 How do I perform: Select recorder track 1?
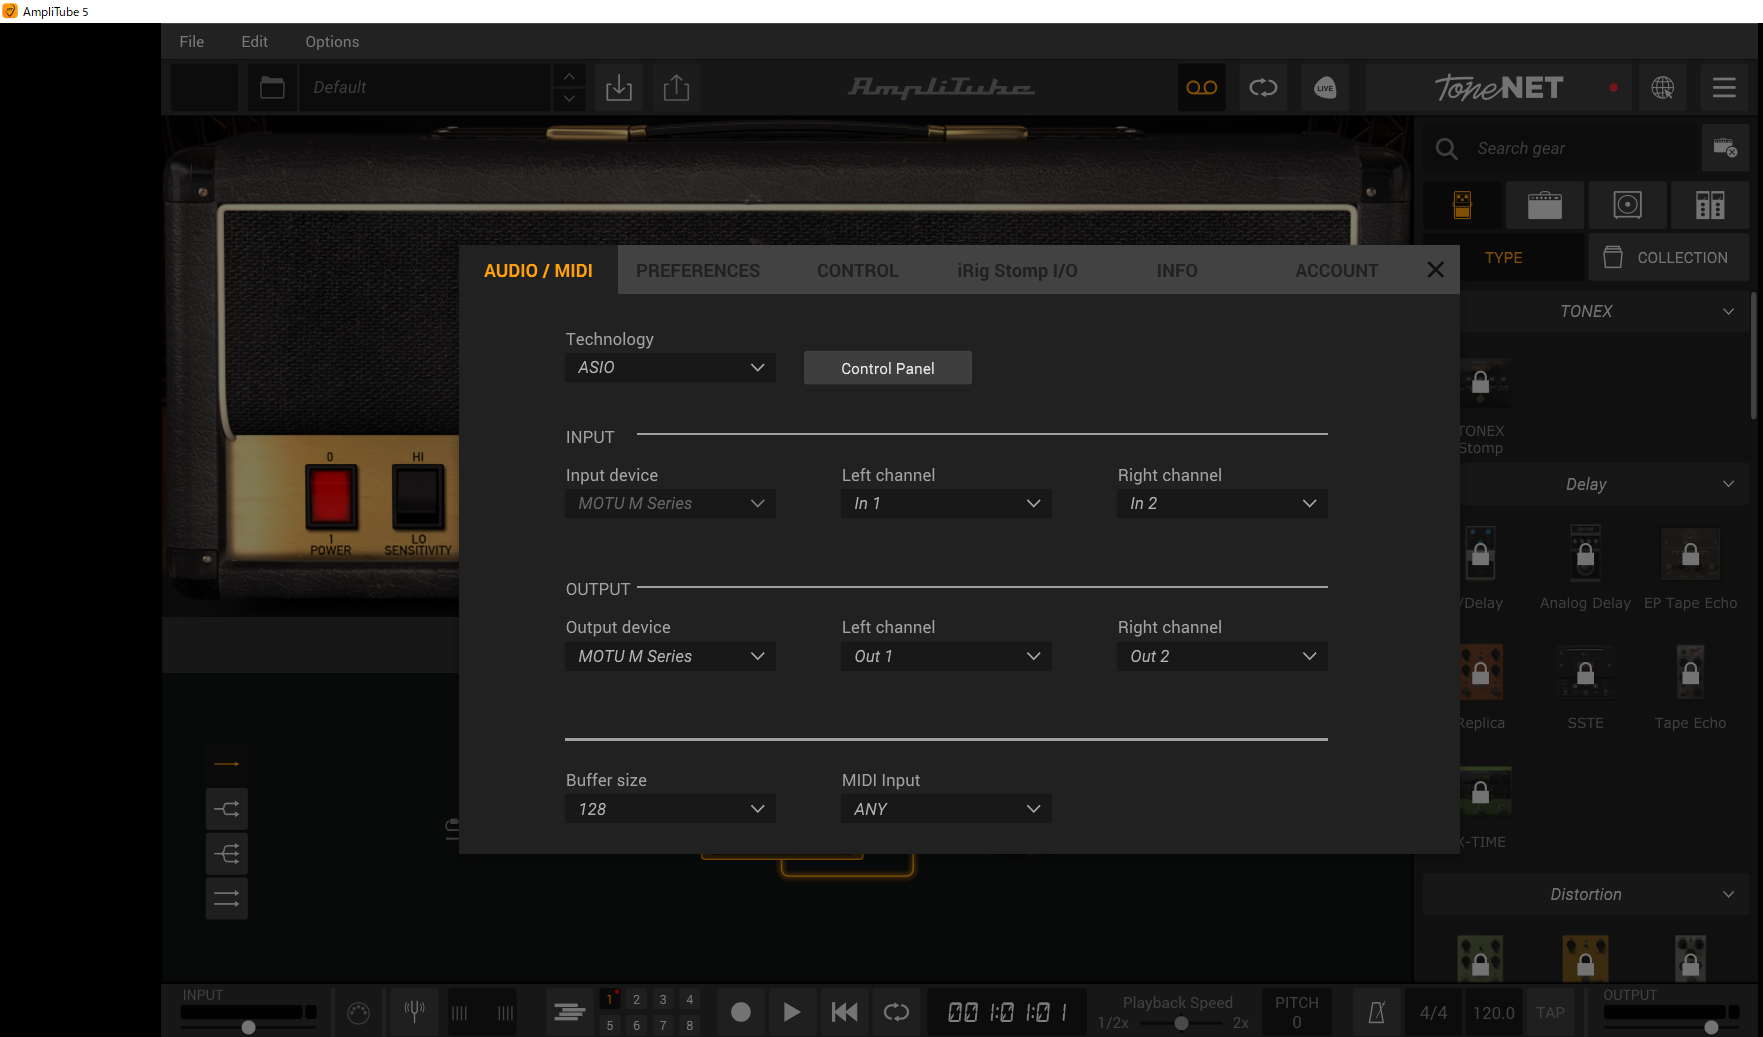(x=609, y=999)
